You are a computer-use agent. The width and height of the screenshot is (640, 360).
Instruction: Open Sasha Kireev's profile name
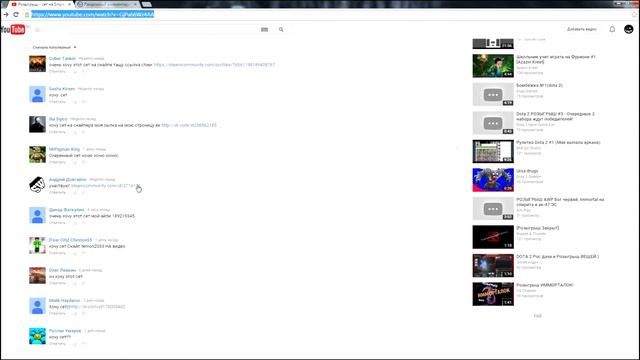62,89
